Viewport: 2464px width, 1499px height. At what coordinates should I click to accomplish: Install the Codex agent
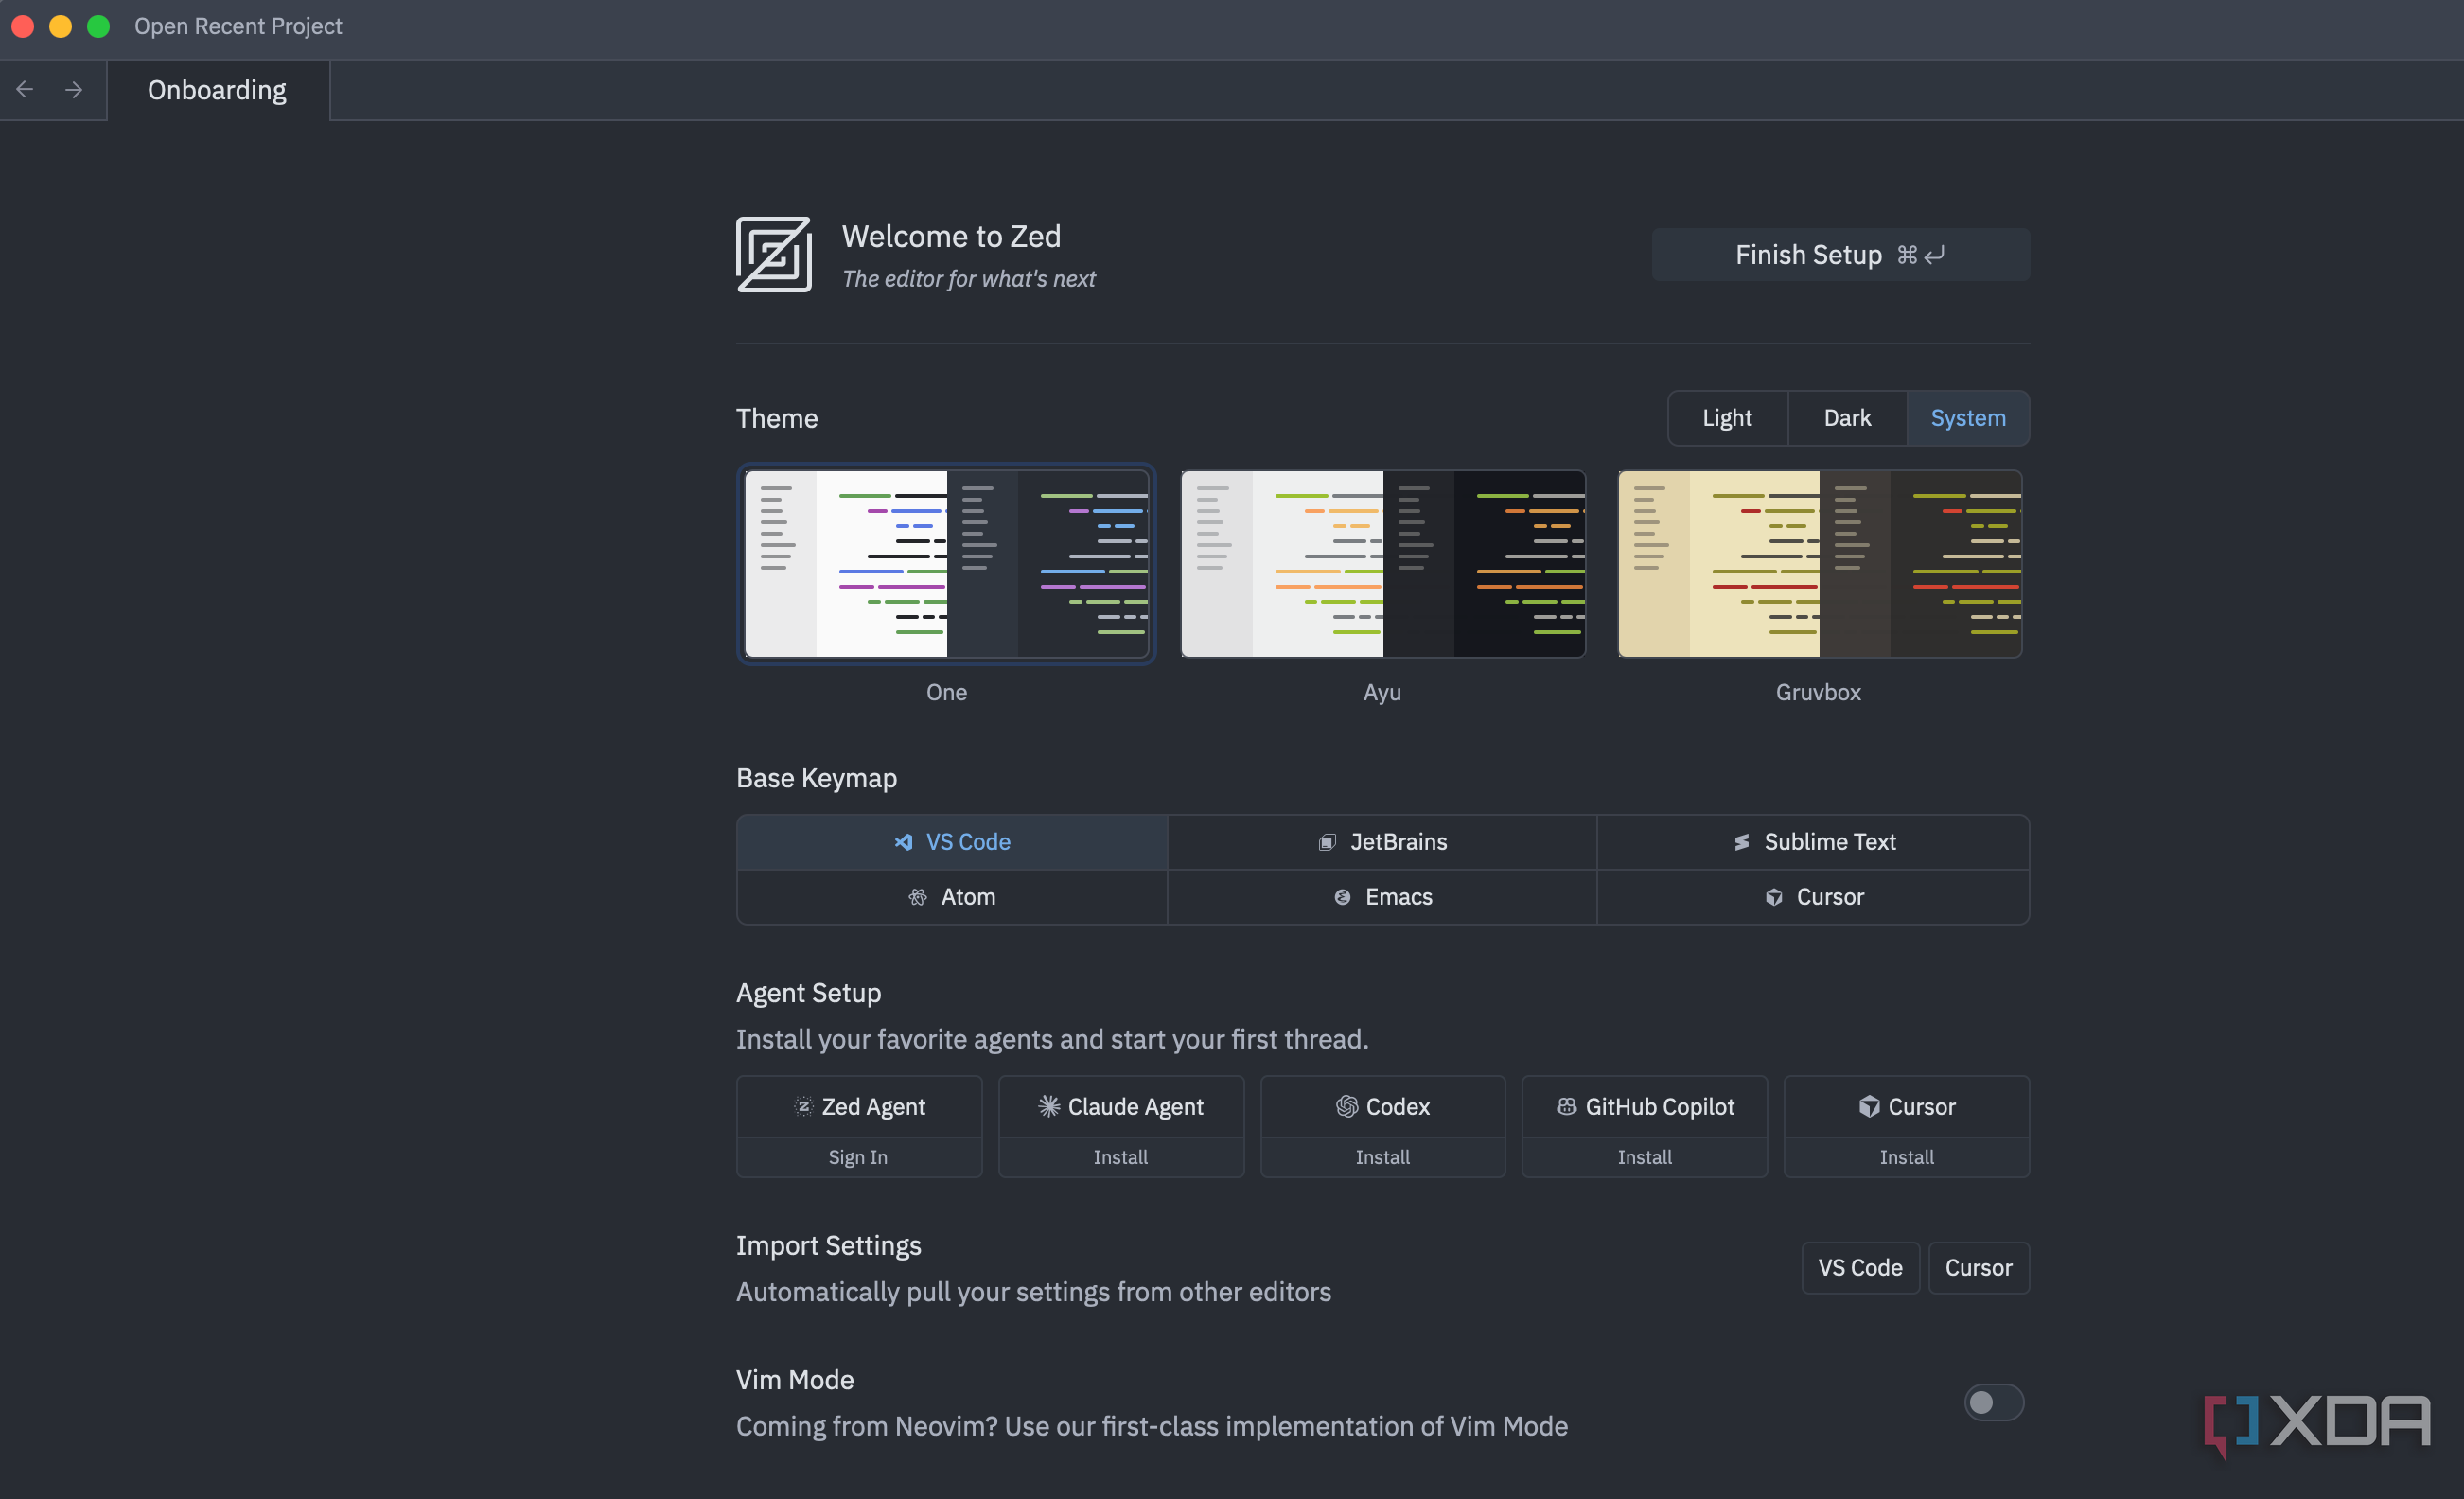tap(1382, 1157)
